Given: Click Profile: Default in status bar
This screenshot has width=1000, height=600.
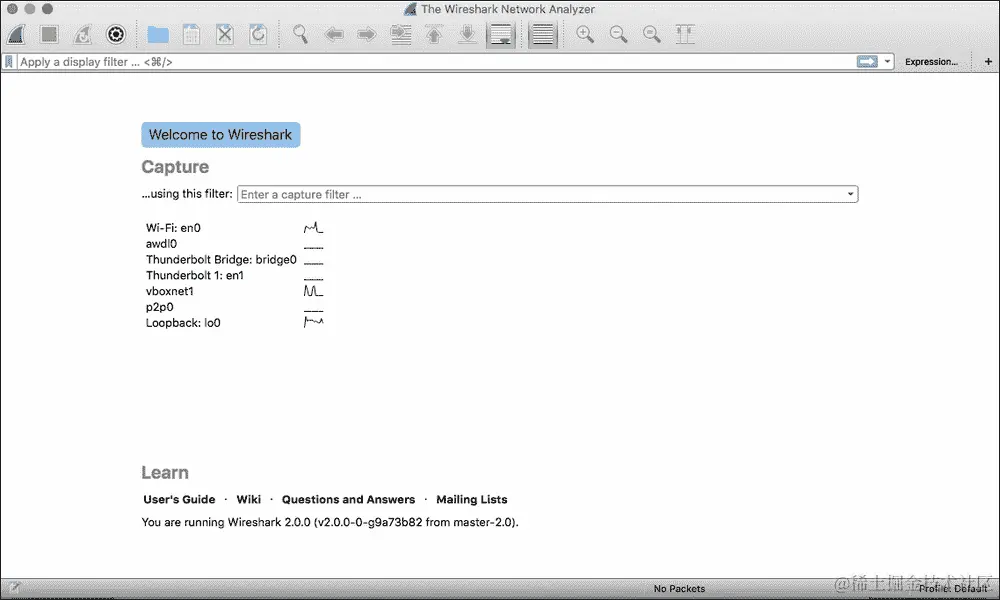Looking at the screenshot, I should (x=953, y=589).
